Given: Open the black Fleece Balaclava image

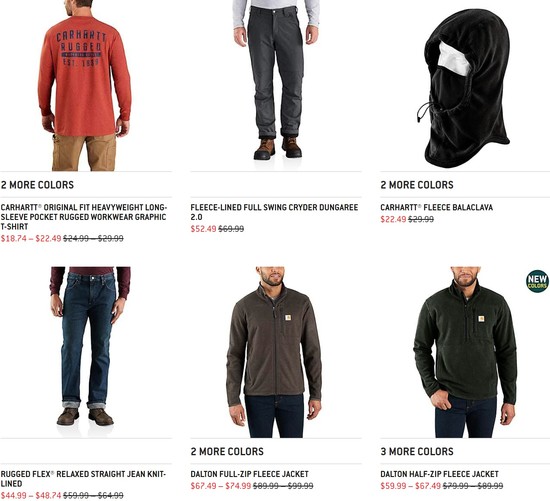Looking at the screenshot, I should 464,88.
